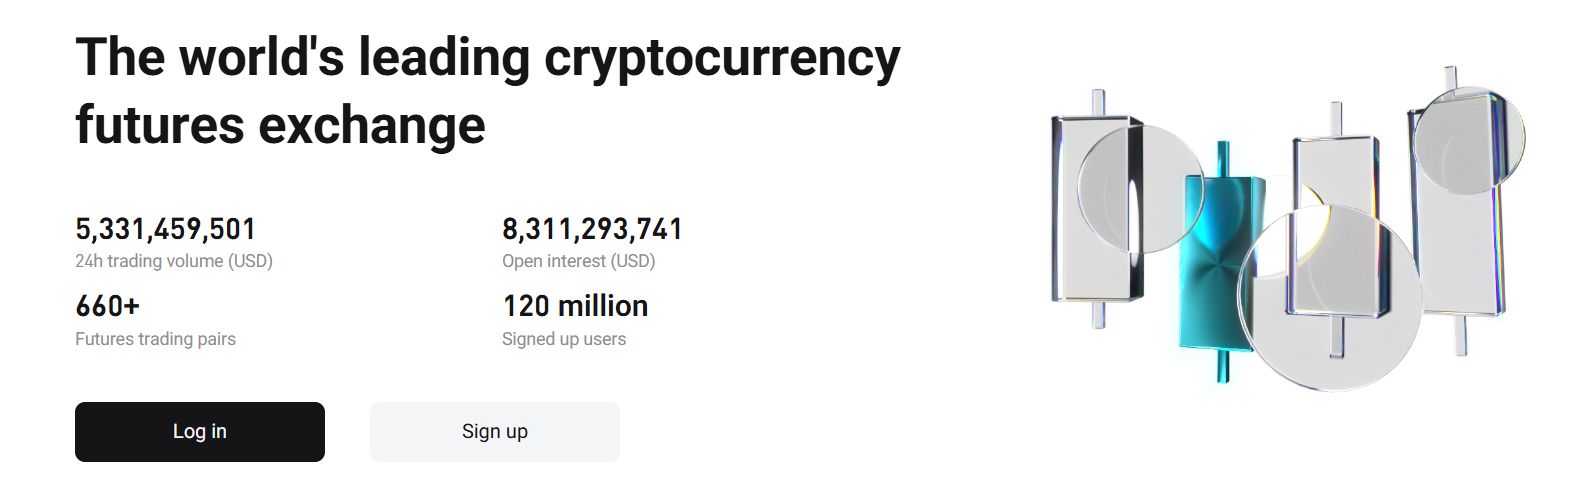
Task: Select the small glass circle at top right
Action: coord(1468,138)
